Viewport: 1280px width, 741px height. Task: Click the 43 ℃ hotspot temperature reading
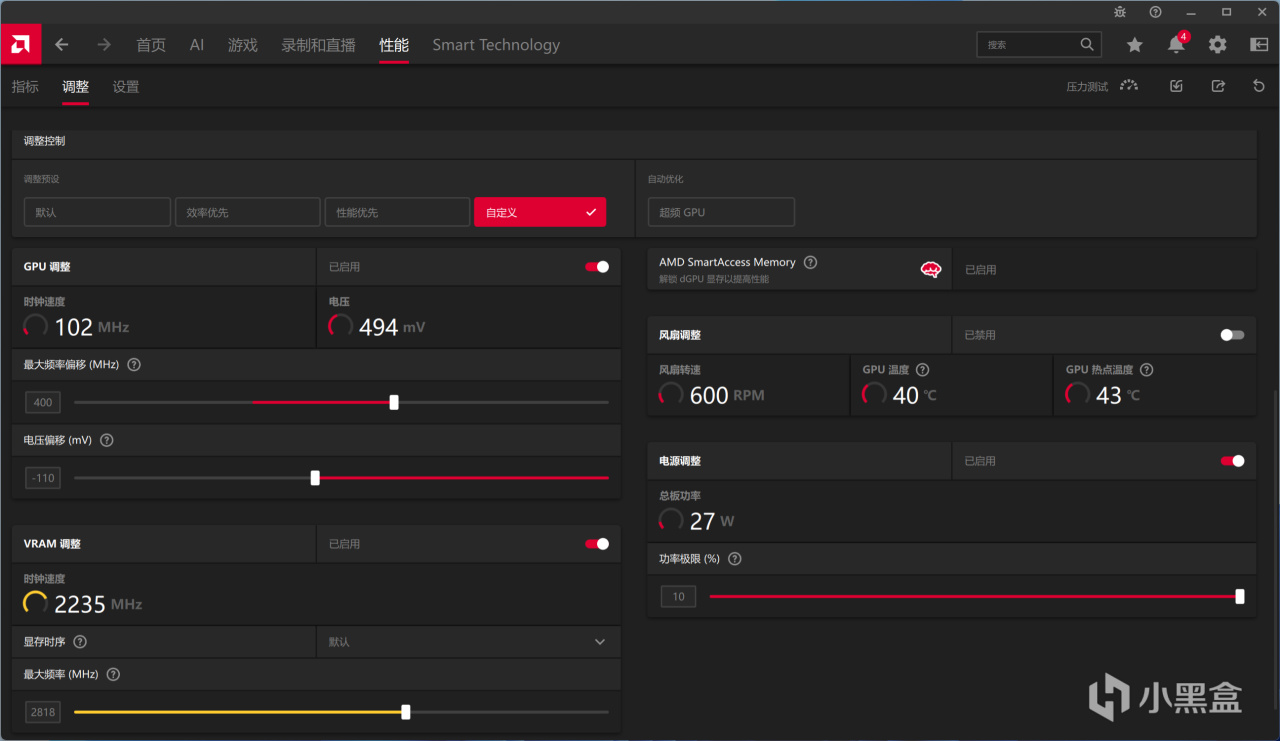(1118, 395)
